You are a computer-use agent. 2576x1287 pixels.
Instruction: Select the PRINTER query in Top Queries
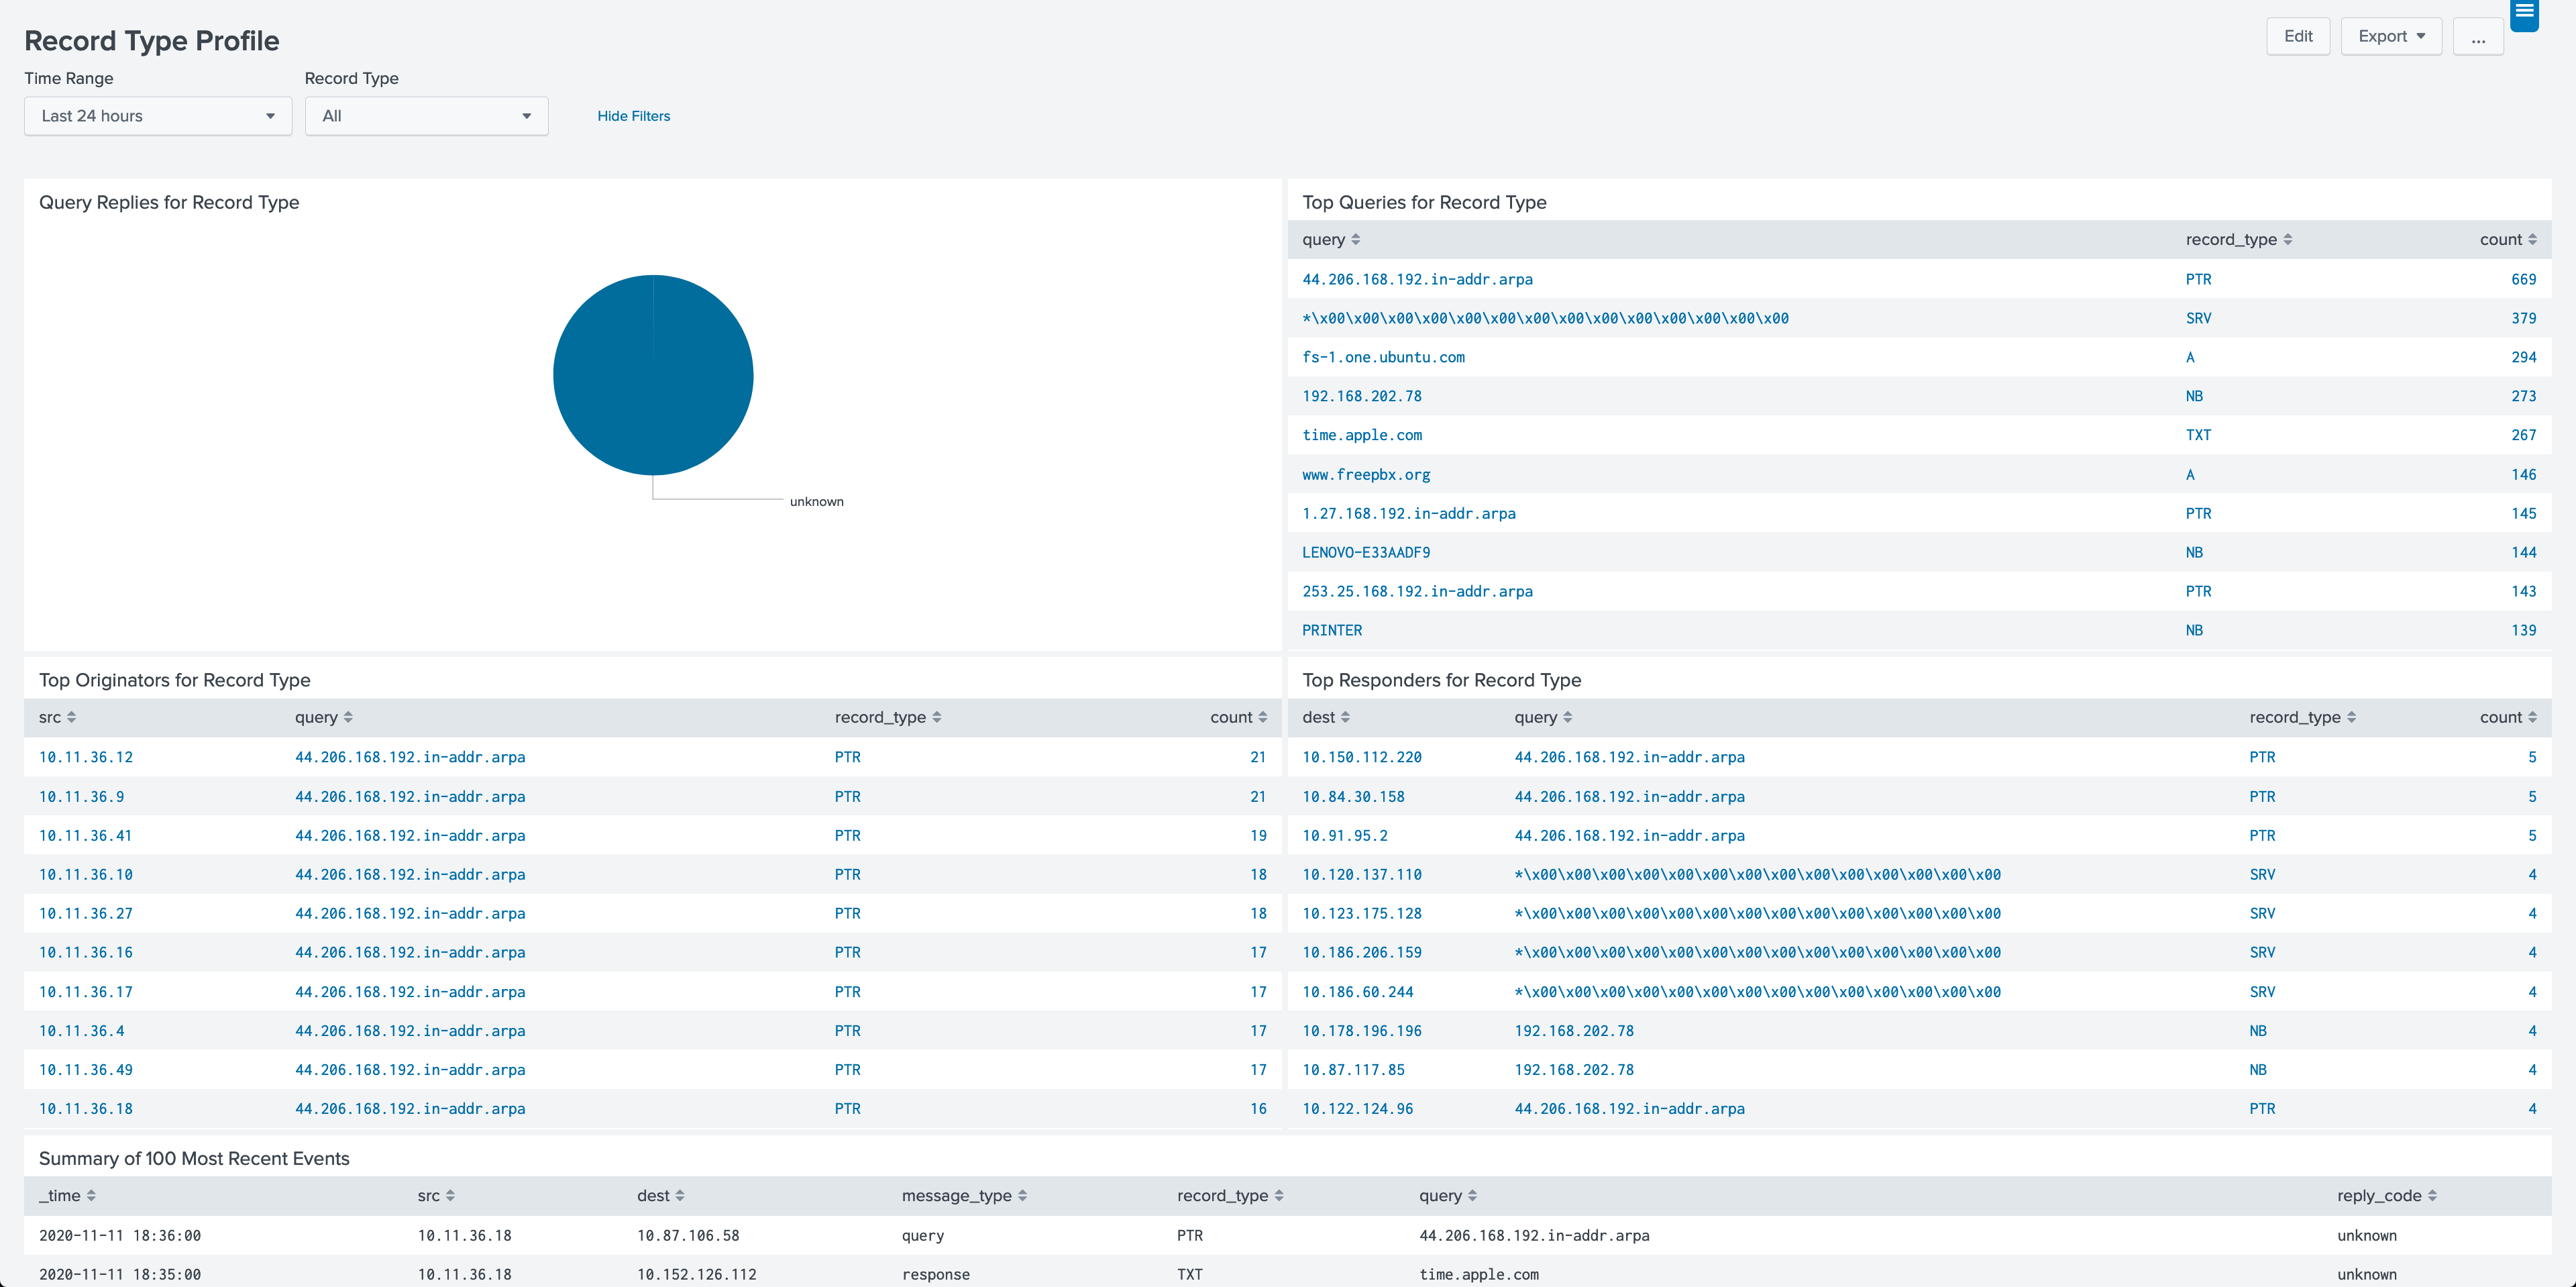point(1332,631)
